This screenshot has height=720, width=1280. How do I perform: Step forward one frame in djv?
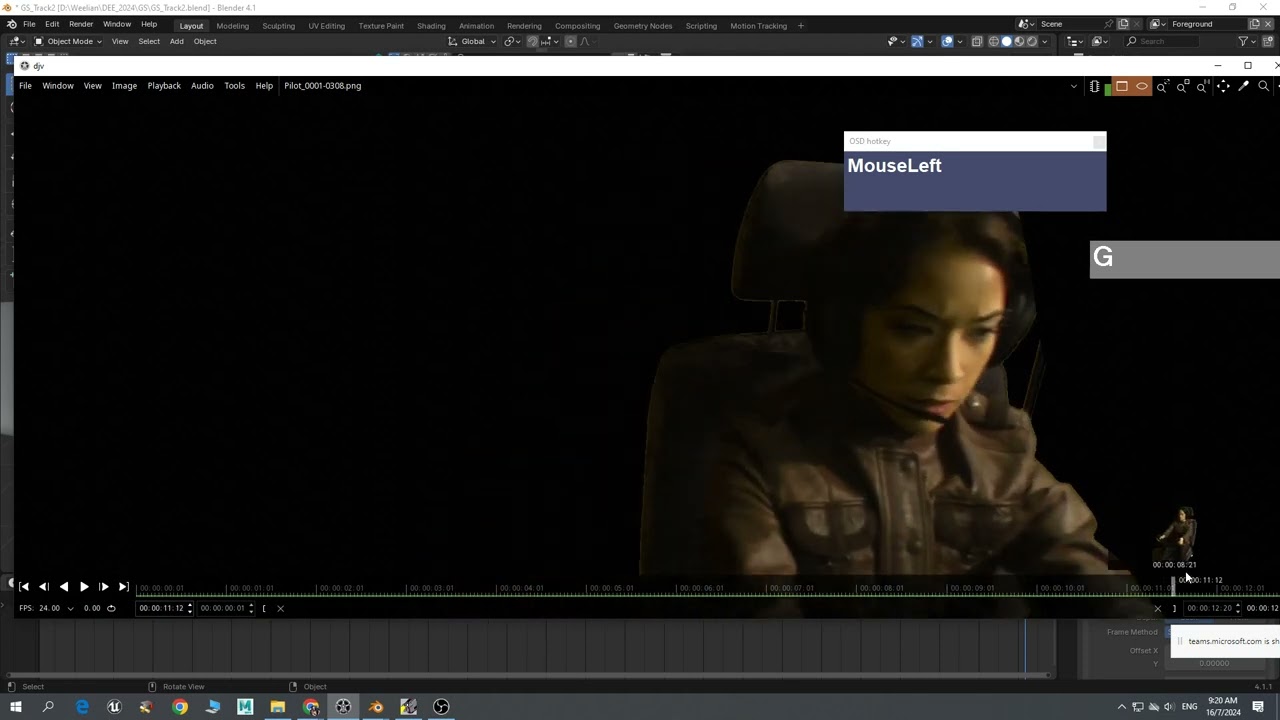[x=104, y=587]
